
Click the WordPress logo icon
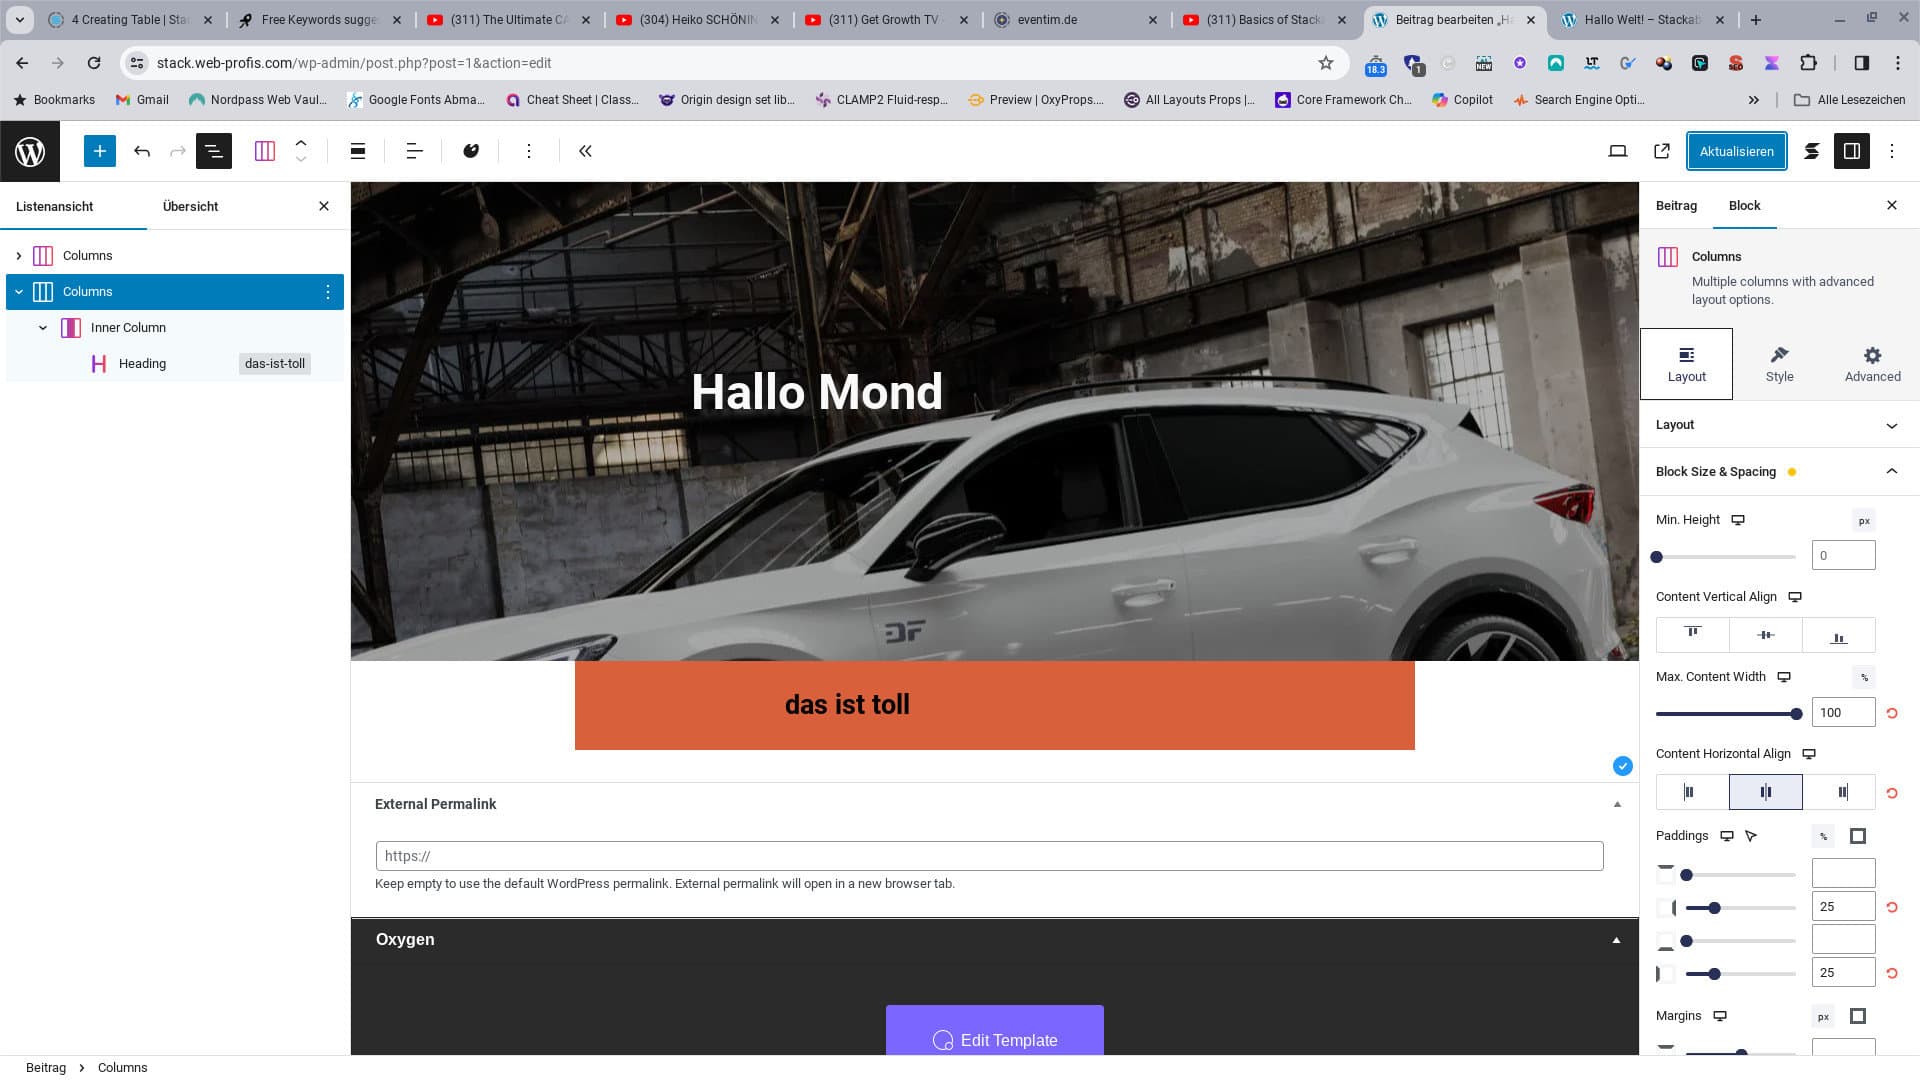click(x=30, y=151)
